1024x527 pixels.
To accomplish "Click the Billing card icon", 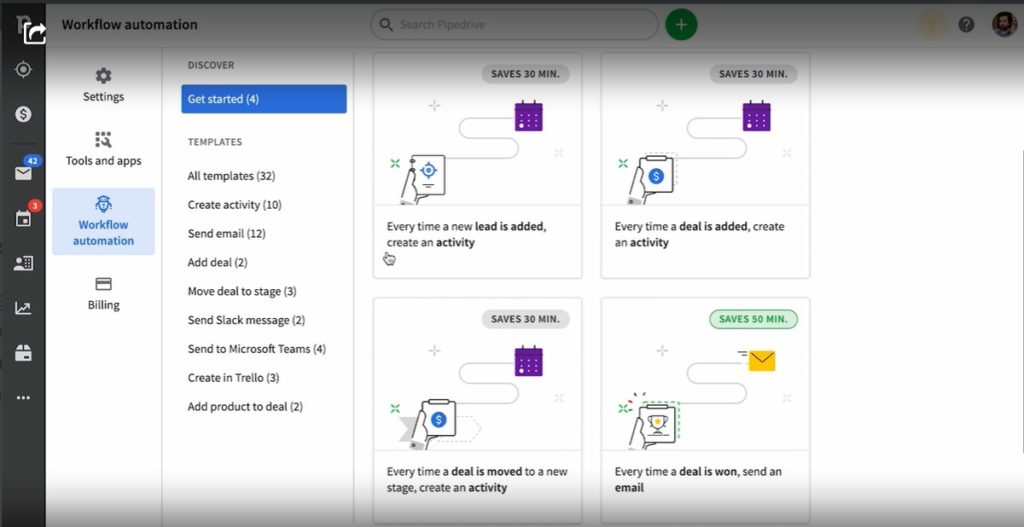I will 103,283.
